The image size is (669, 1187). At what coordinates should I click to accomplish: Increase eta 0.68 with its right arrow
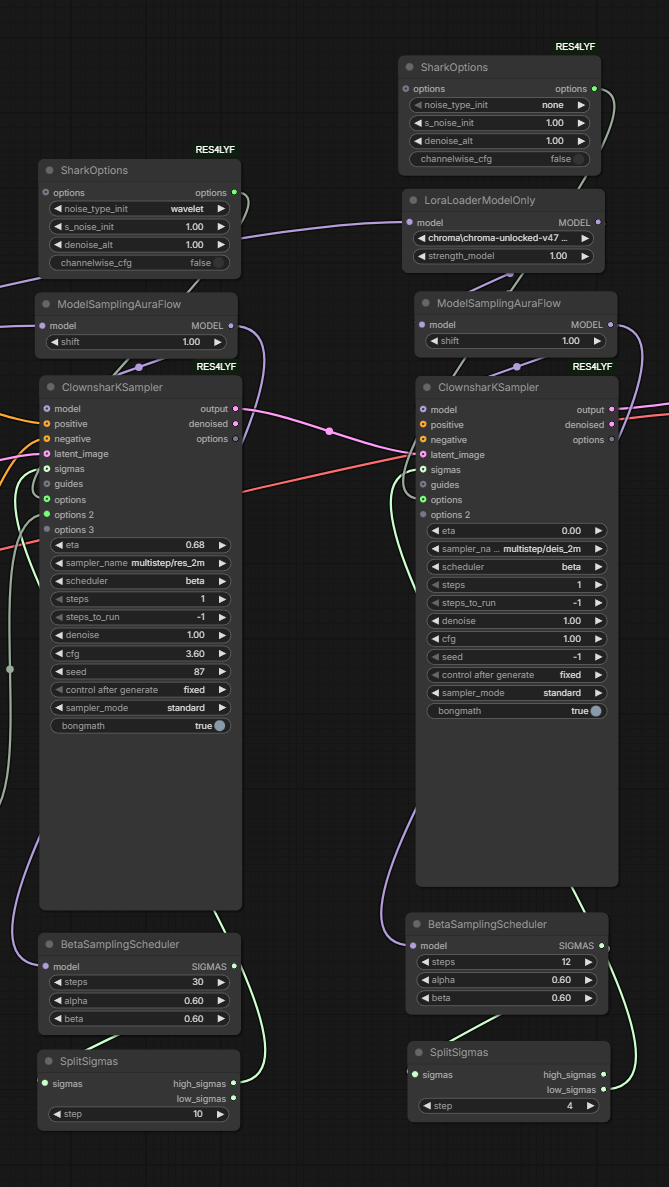click(x=222, y=545)
